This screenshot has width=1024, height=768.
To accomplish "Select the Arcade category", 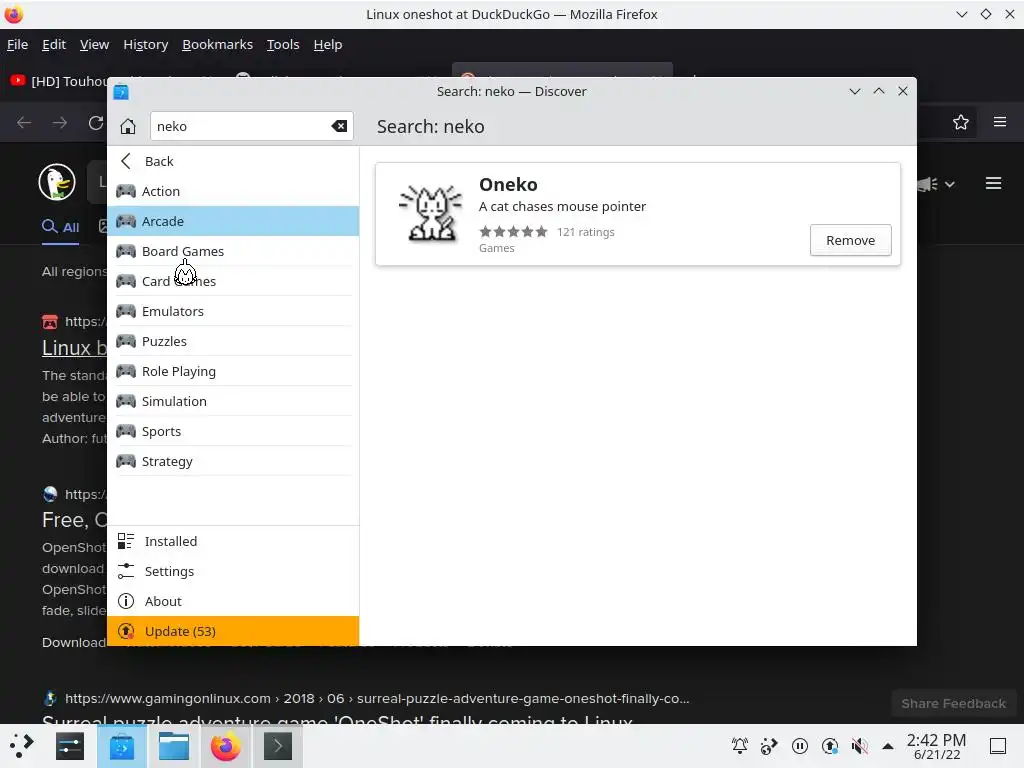I will (233, 221).
